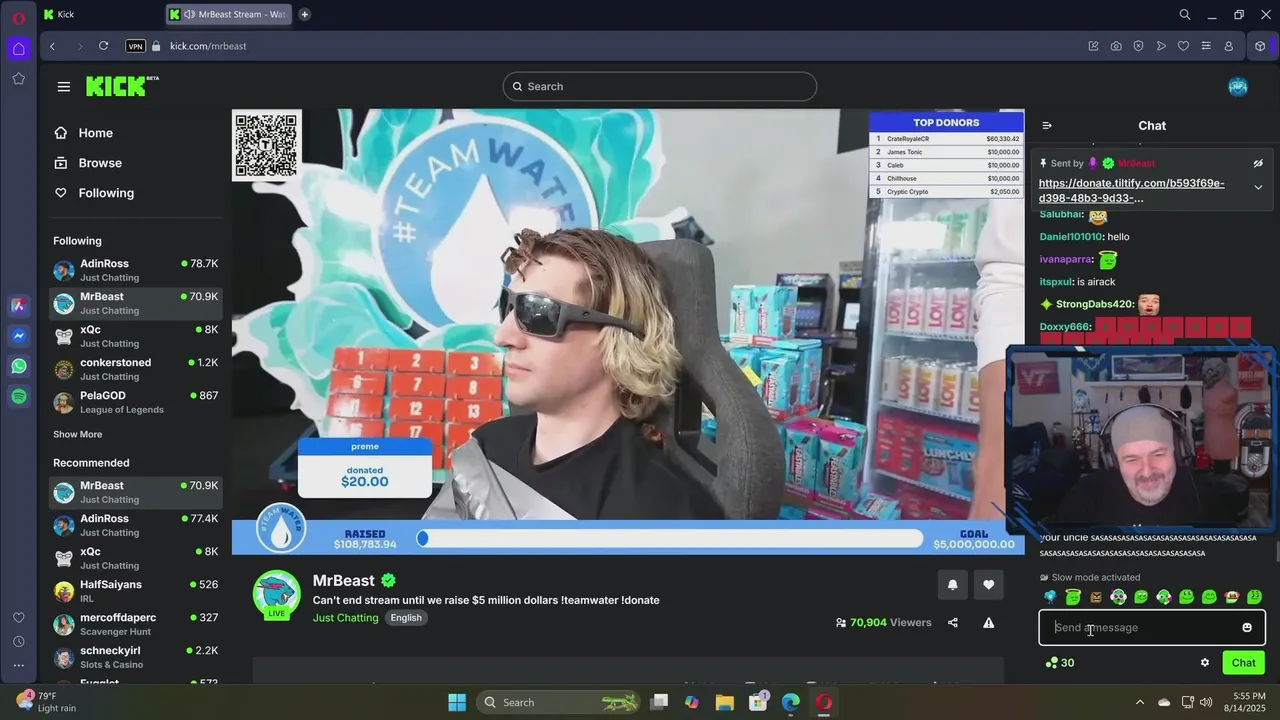Screen dimensions: 1280x720
Task: Open Opera easy setup sliders icon
Action: point(1206,46)
